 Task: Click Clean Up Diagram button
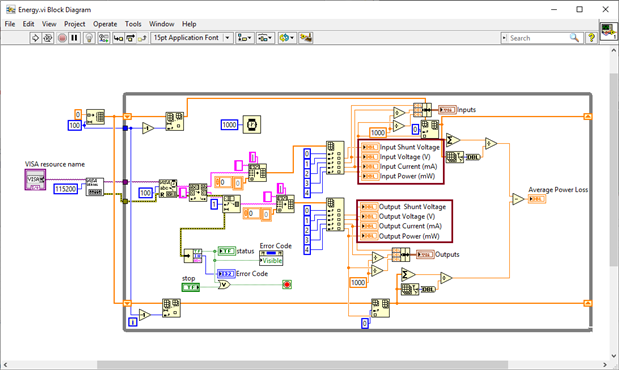point(306,38)
